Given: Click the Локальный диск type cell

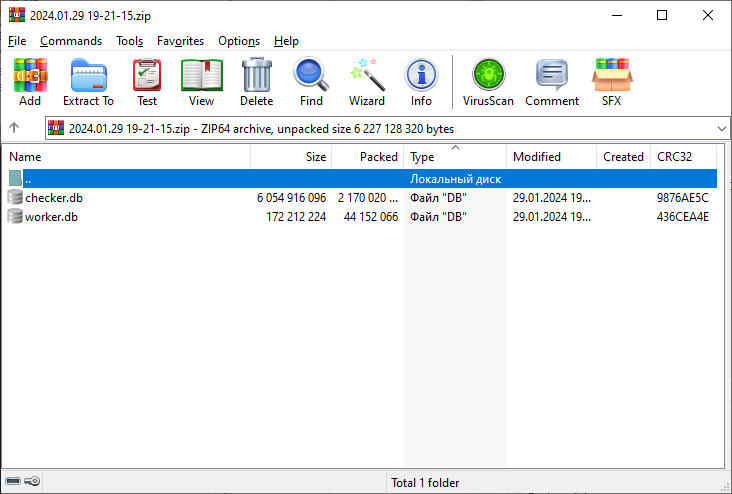Looking at the screenshot, I should click(455, 179).
